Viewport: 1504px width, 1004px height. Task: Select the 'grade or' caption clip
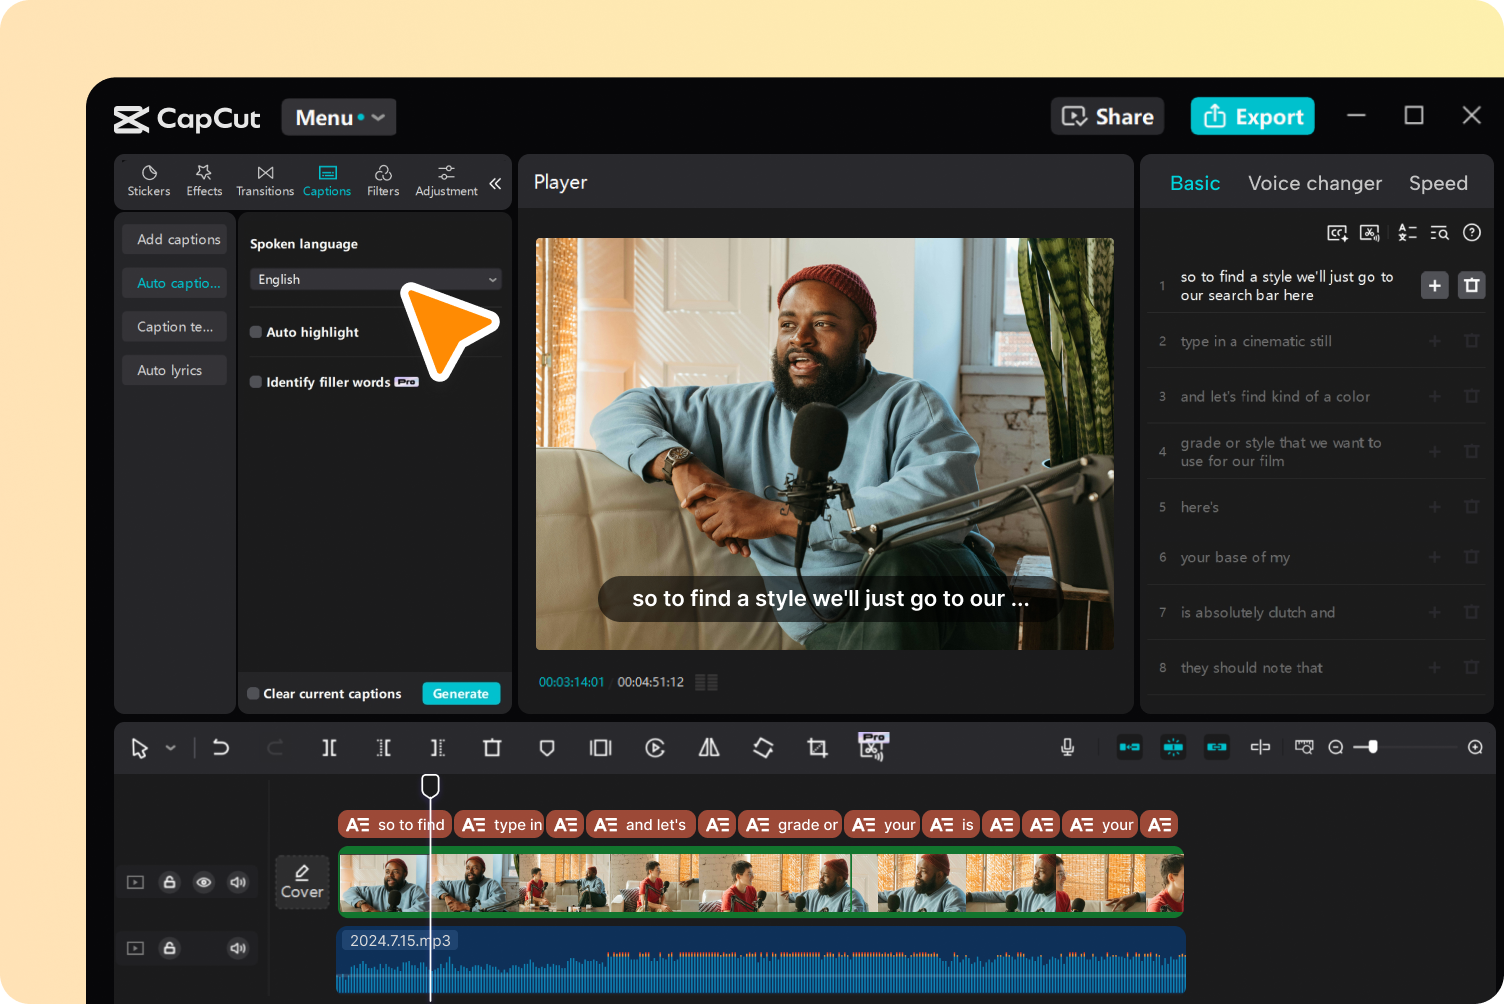pyautogui.click(x=790, y=824)
